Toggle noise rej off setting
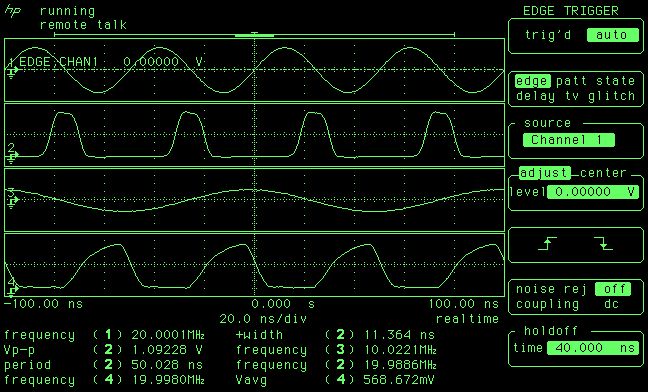648x392 pixels. click(x=614, y=289)
